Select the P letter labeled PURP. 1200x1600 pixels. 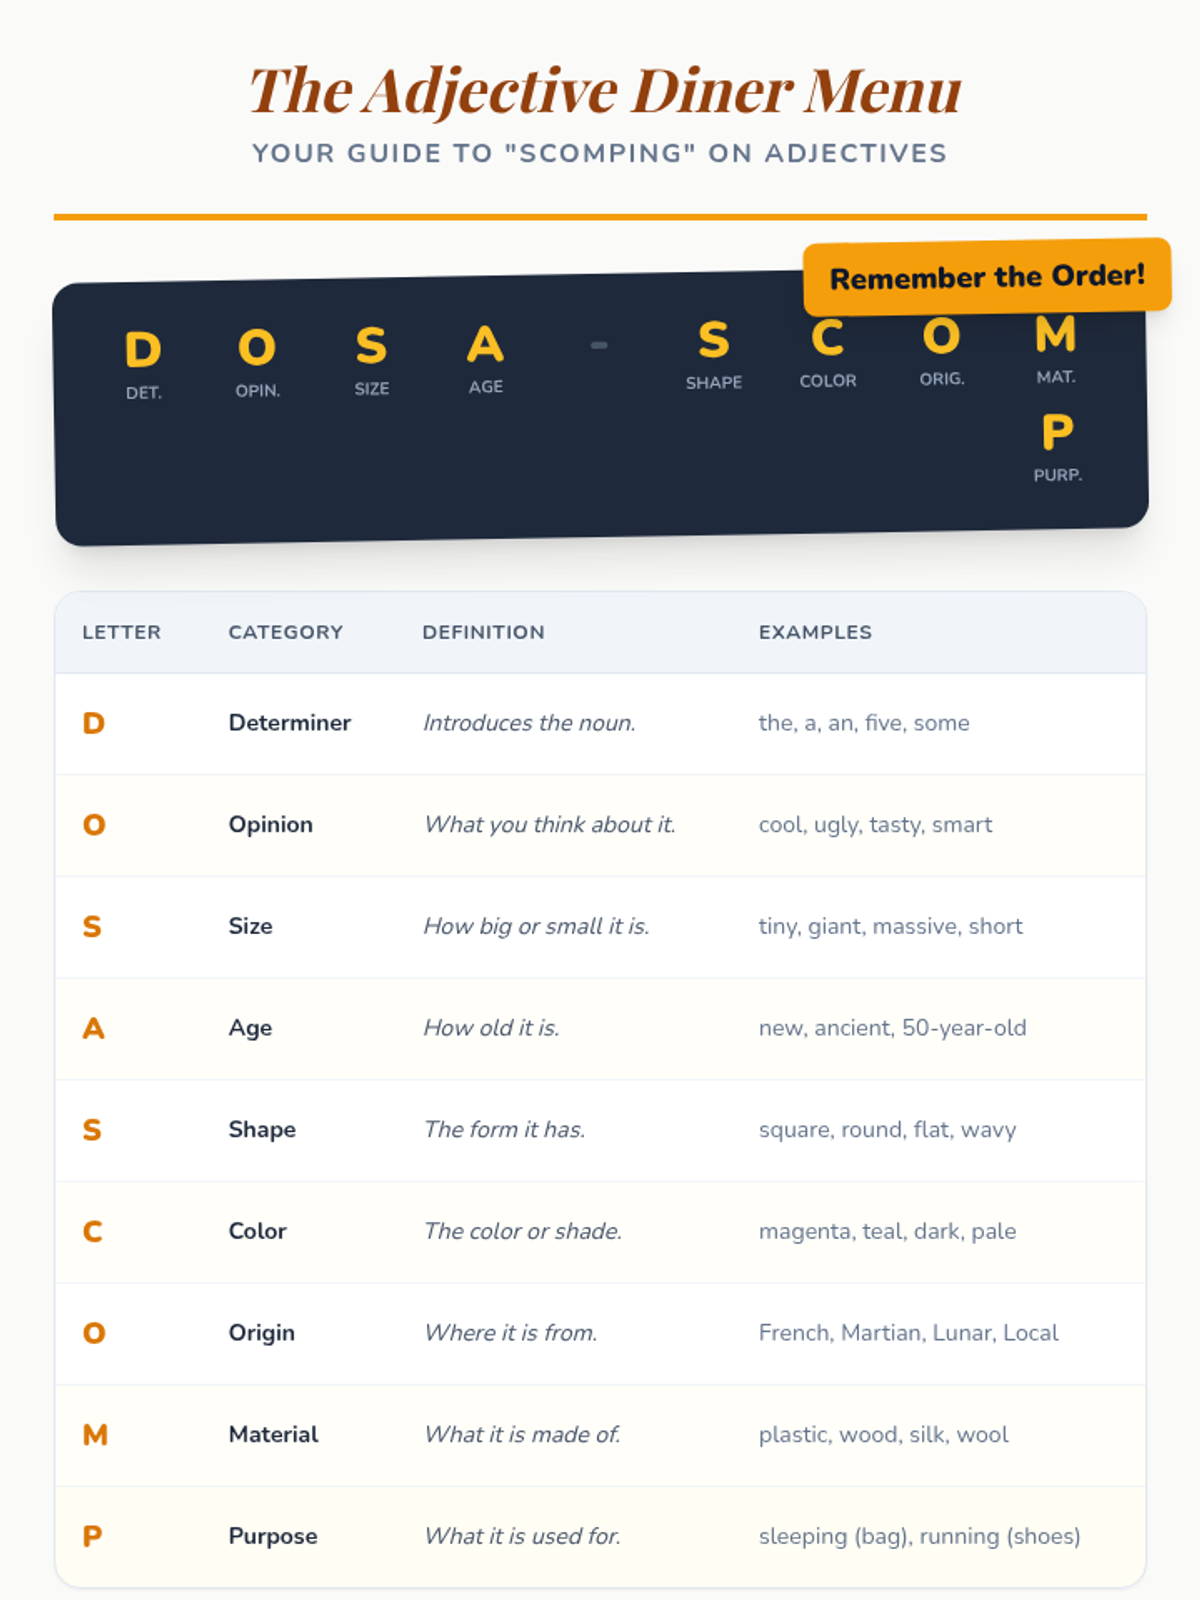[x=1057, y=432]
